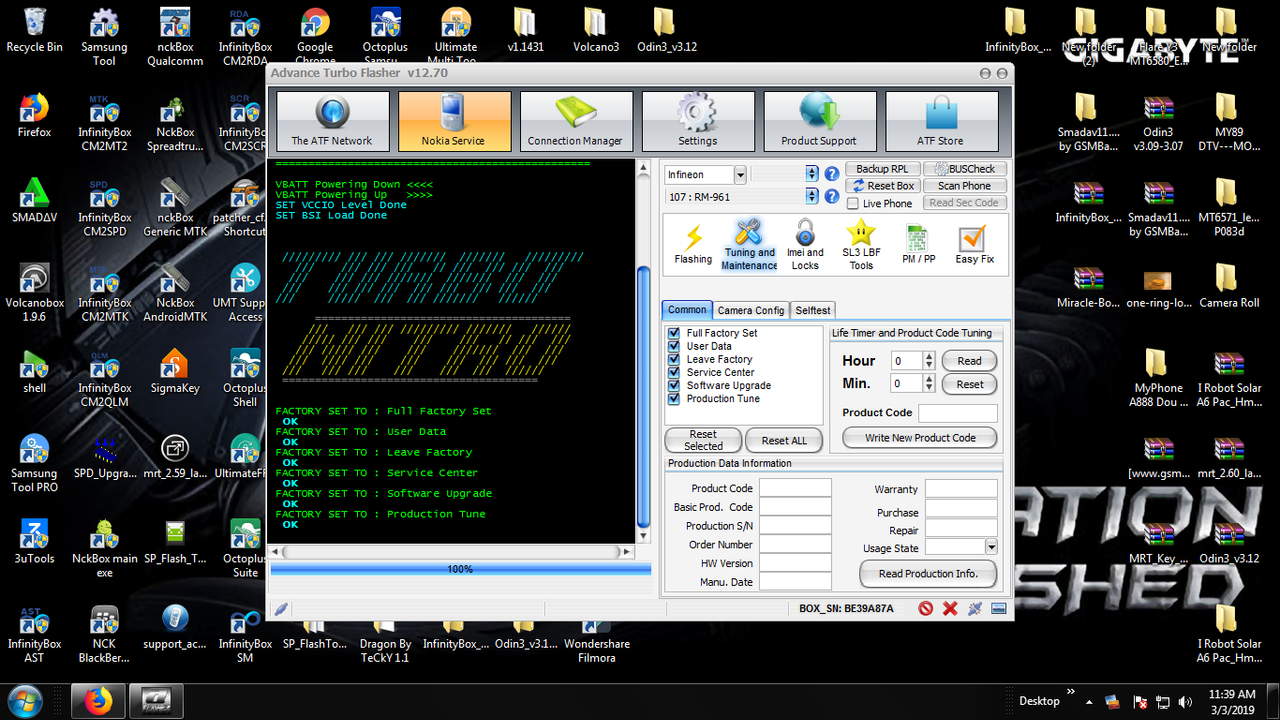Open Connection Manager
Image resolution: width=1280 pixels, height=720 pixels.
pyautogui.click(x=576, y=122)
